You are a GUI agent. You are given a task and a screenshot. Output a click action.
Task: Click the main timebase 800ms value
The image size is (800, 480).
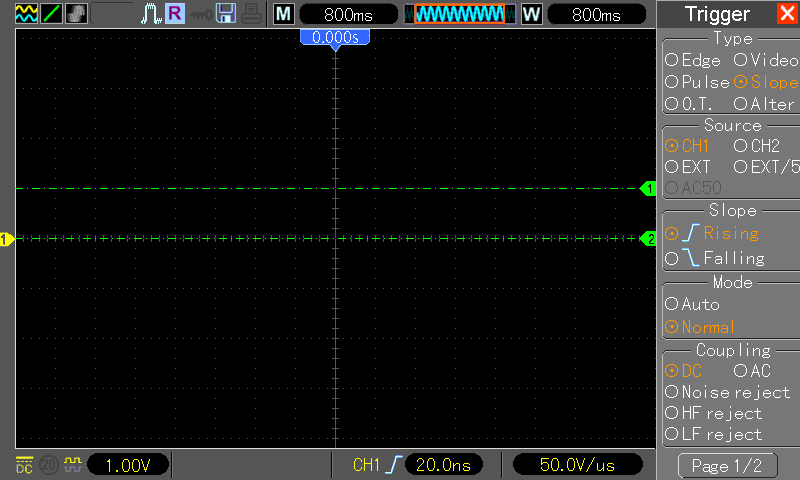click(x=348, y=14)
